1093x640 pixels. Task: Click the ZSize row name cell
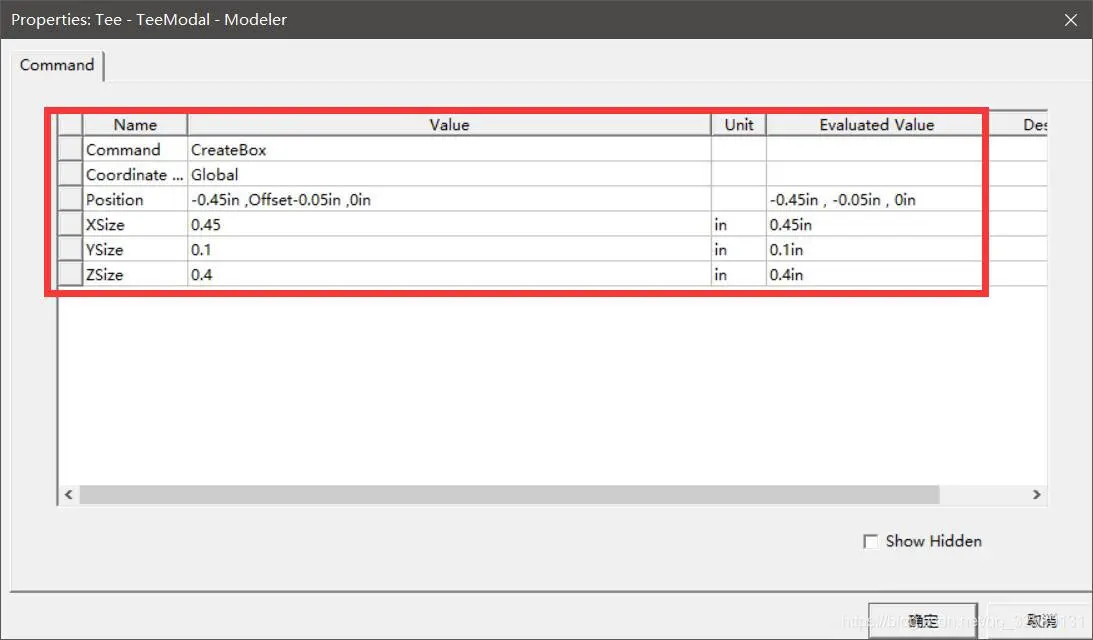(x=135, y=275)
